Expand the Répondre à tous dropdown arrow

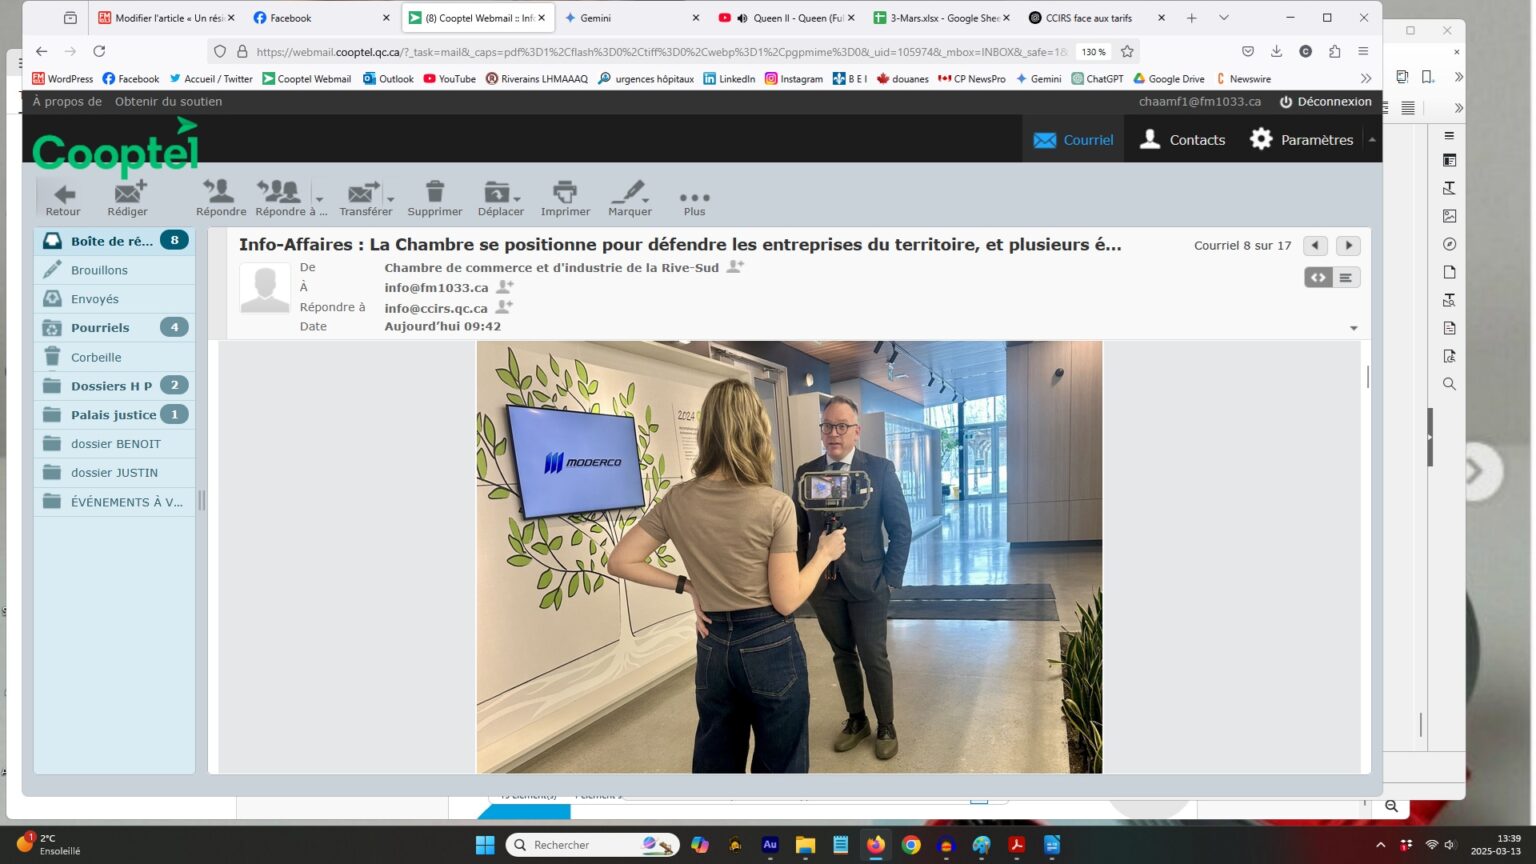320,198
